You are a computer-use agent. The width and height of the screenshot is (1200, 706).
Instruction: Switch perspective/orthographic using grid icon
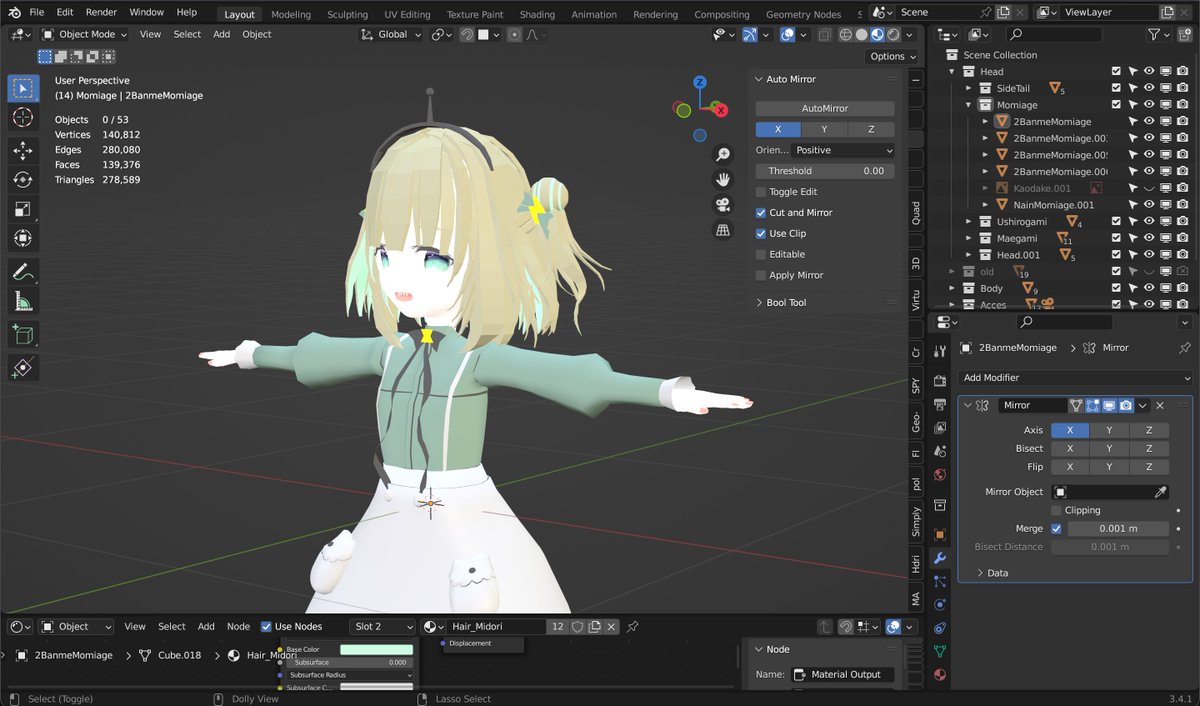click(x=722, y=230)
